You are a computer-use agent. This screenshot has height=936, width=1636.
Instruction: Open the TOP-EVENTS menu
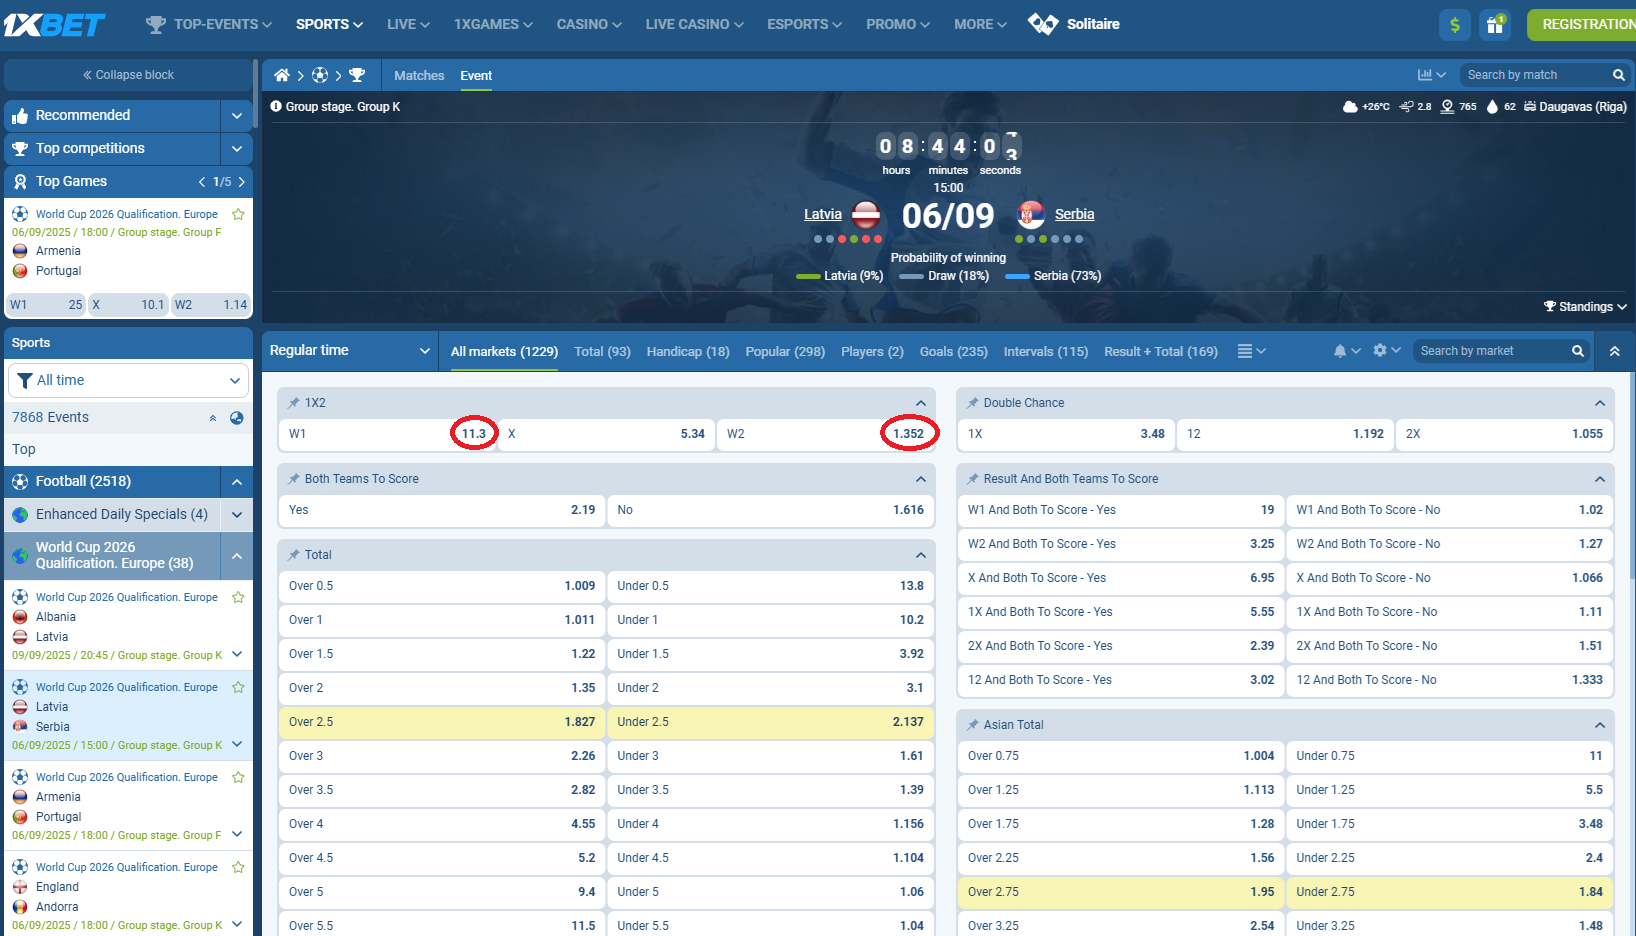pyautogui.click(x=209, y=24)
